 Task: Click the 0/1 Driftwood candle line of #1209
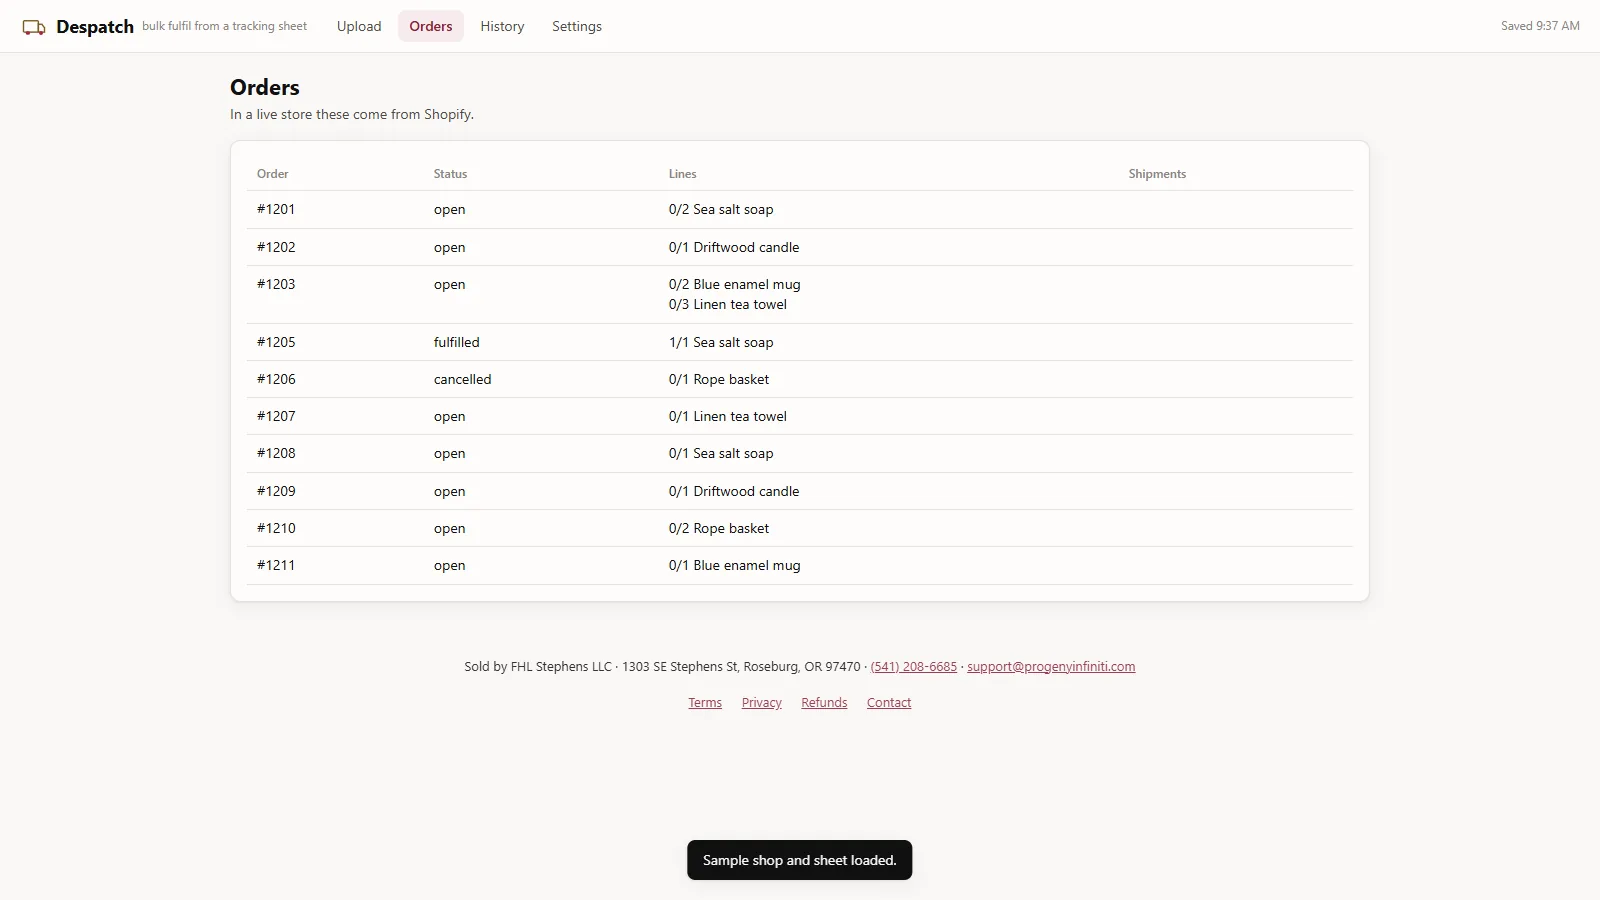coord(734,491)
